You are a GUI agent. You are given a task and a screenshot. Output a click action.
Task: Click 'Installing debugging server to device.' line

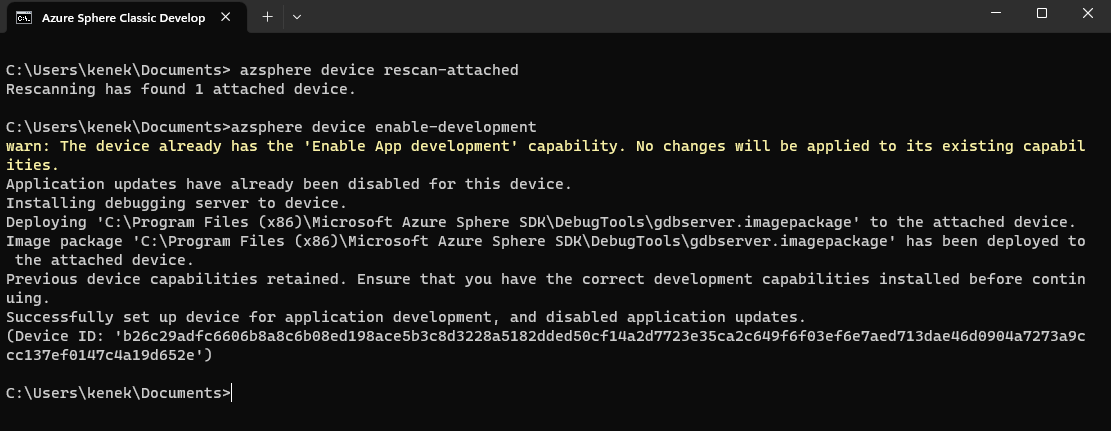176,203
